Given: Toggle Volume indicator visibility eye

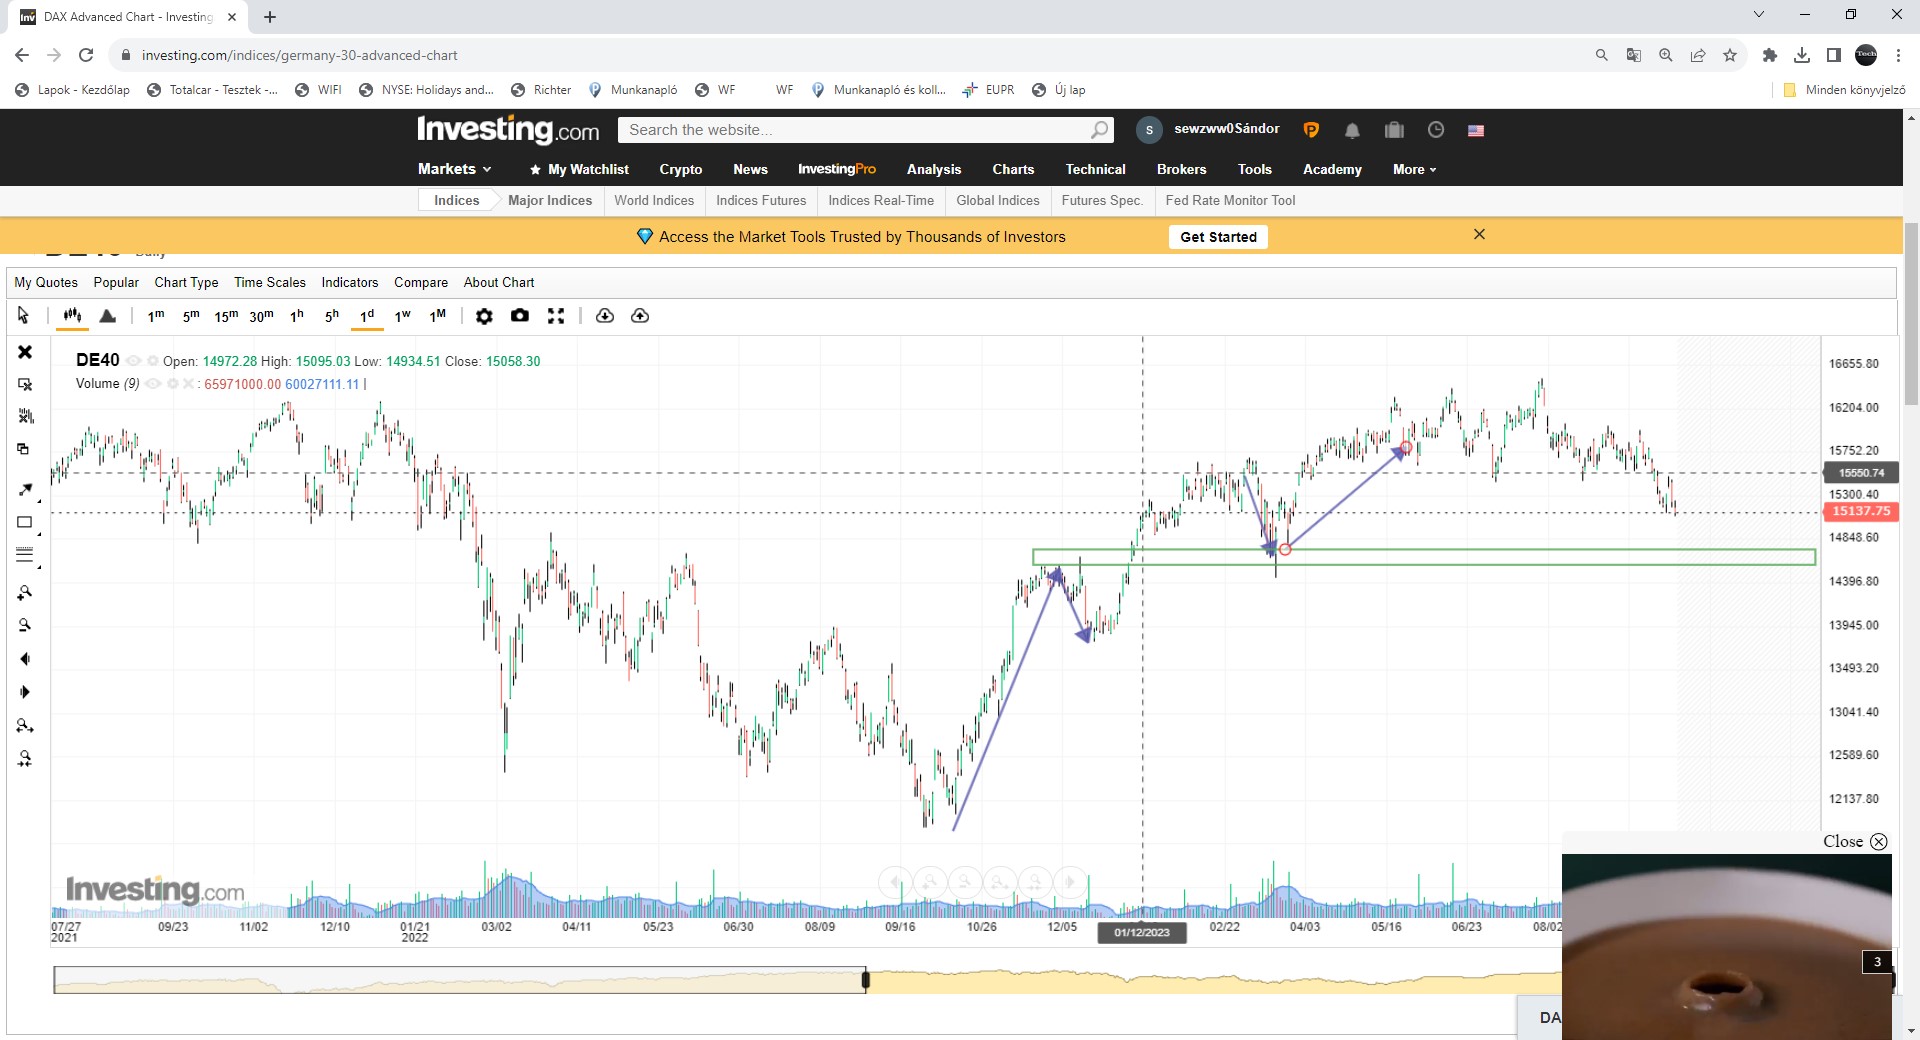Looking at the screenshot, I should coord(153,384).
